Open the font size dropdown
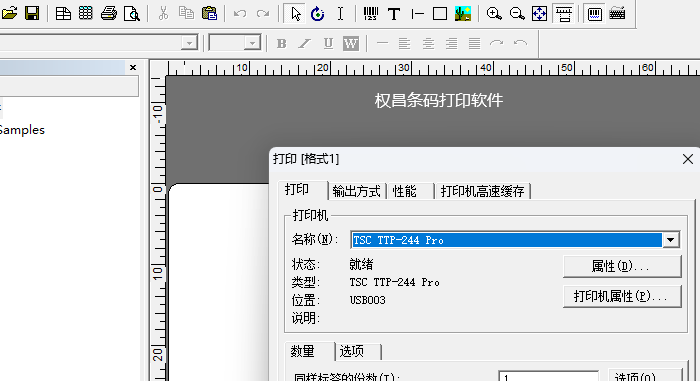700x381 pixels. pos(252,43)
